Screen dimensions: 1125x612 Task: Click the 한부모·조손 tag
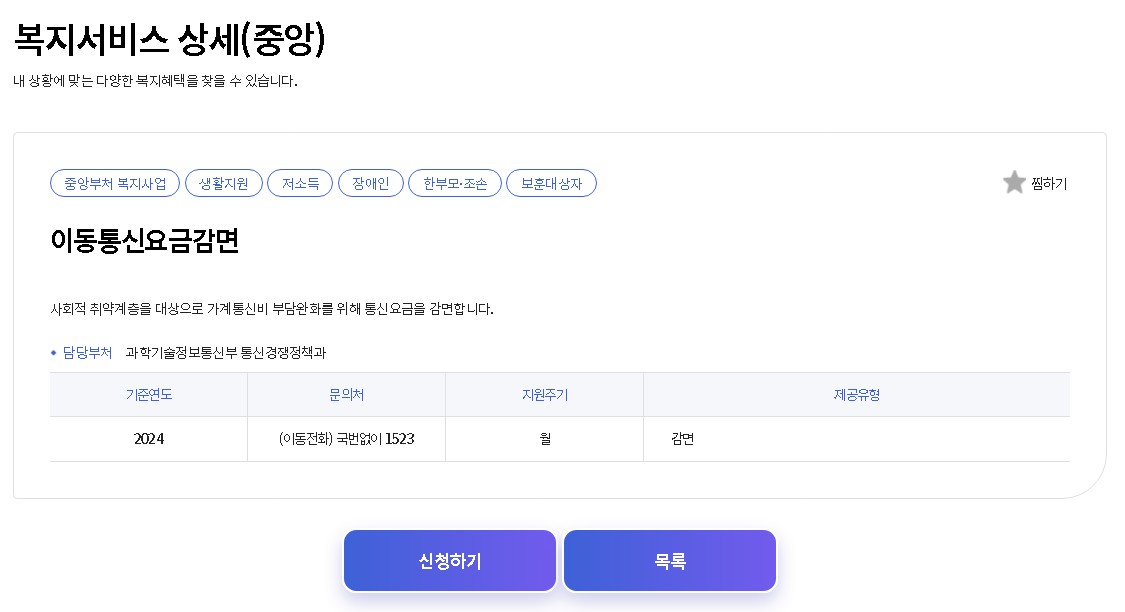[454, 183]
